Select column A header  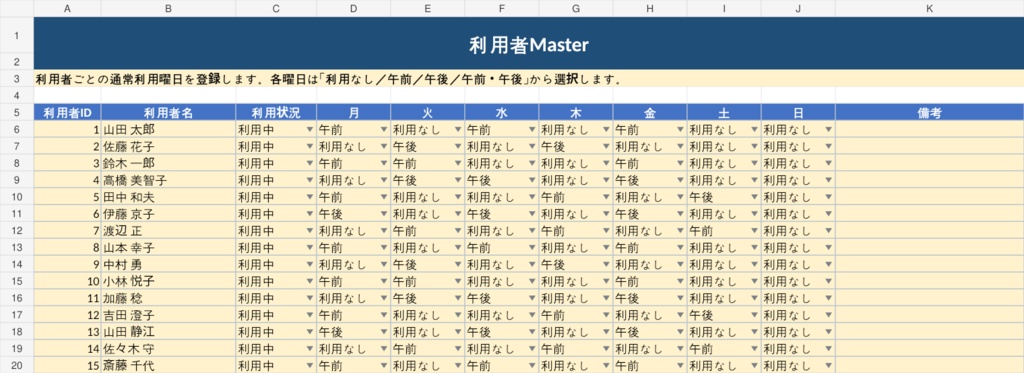click(67, 8)
